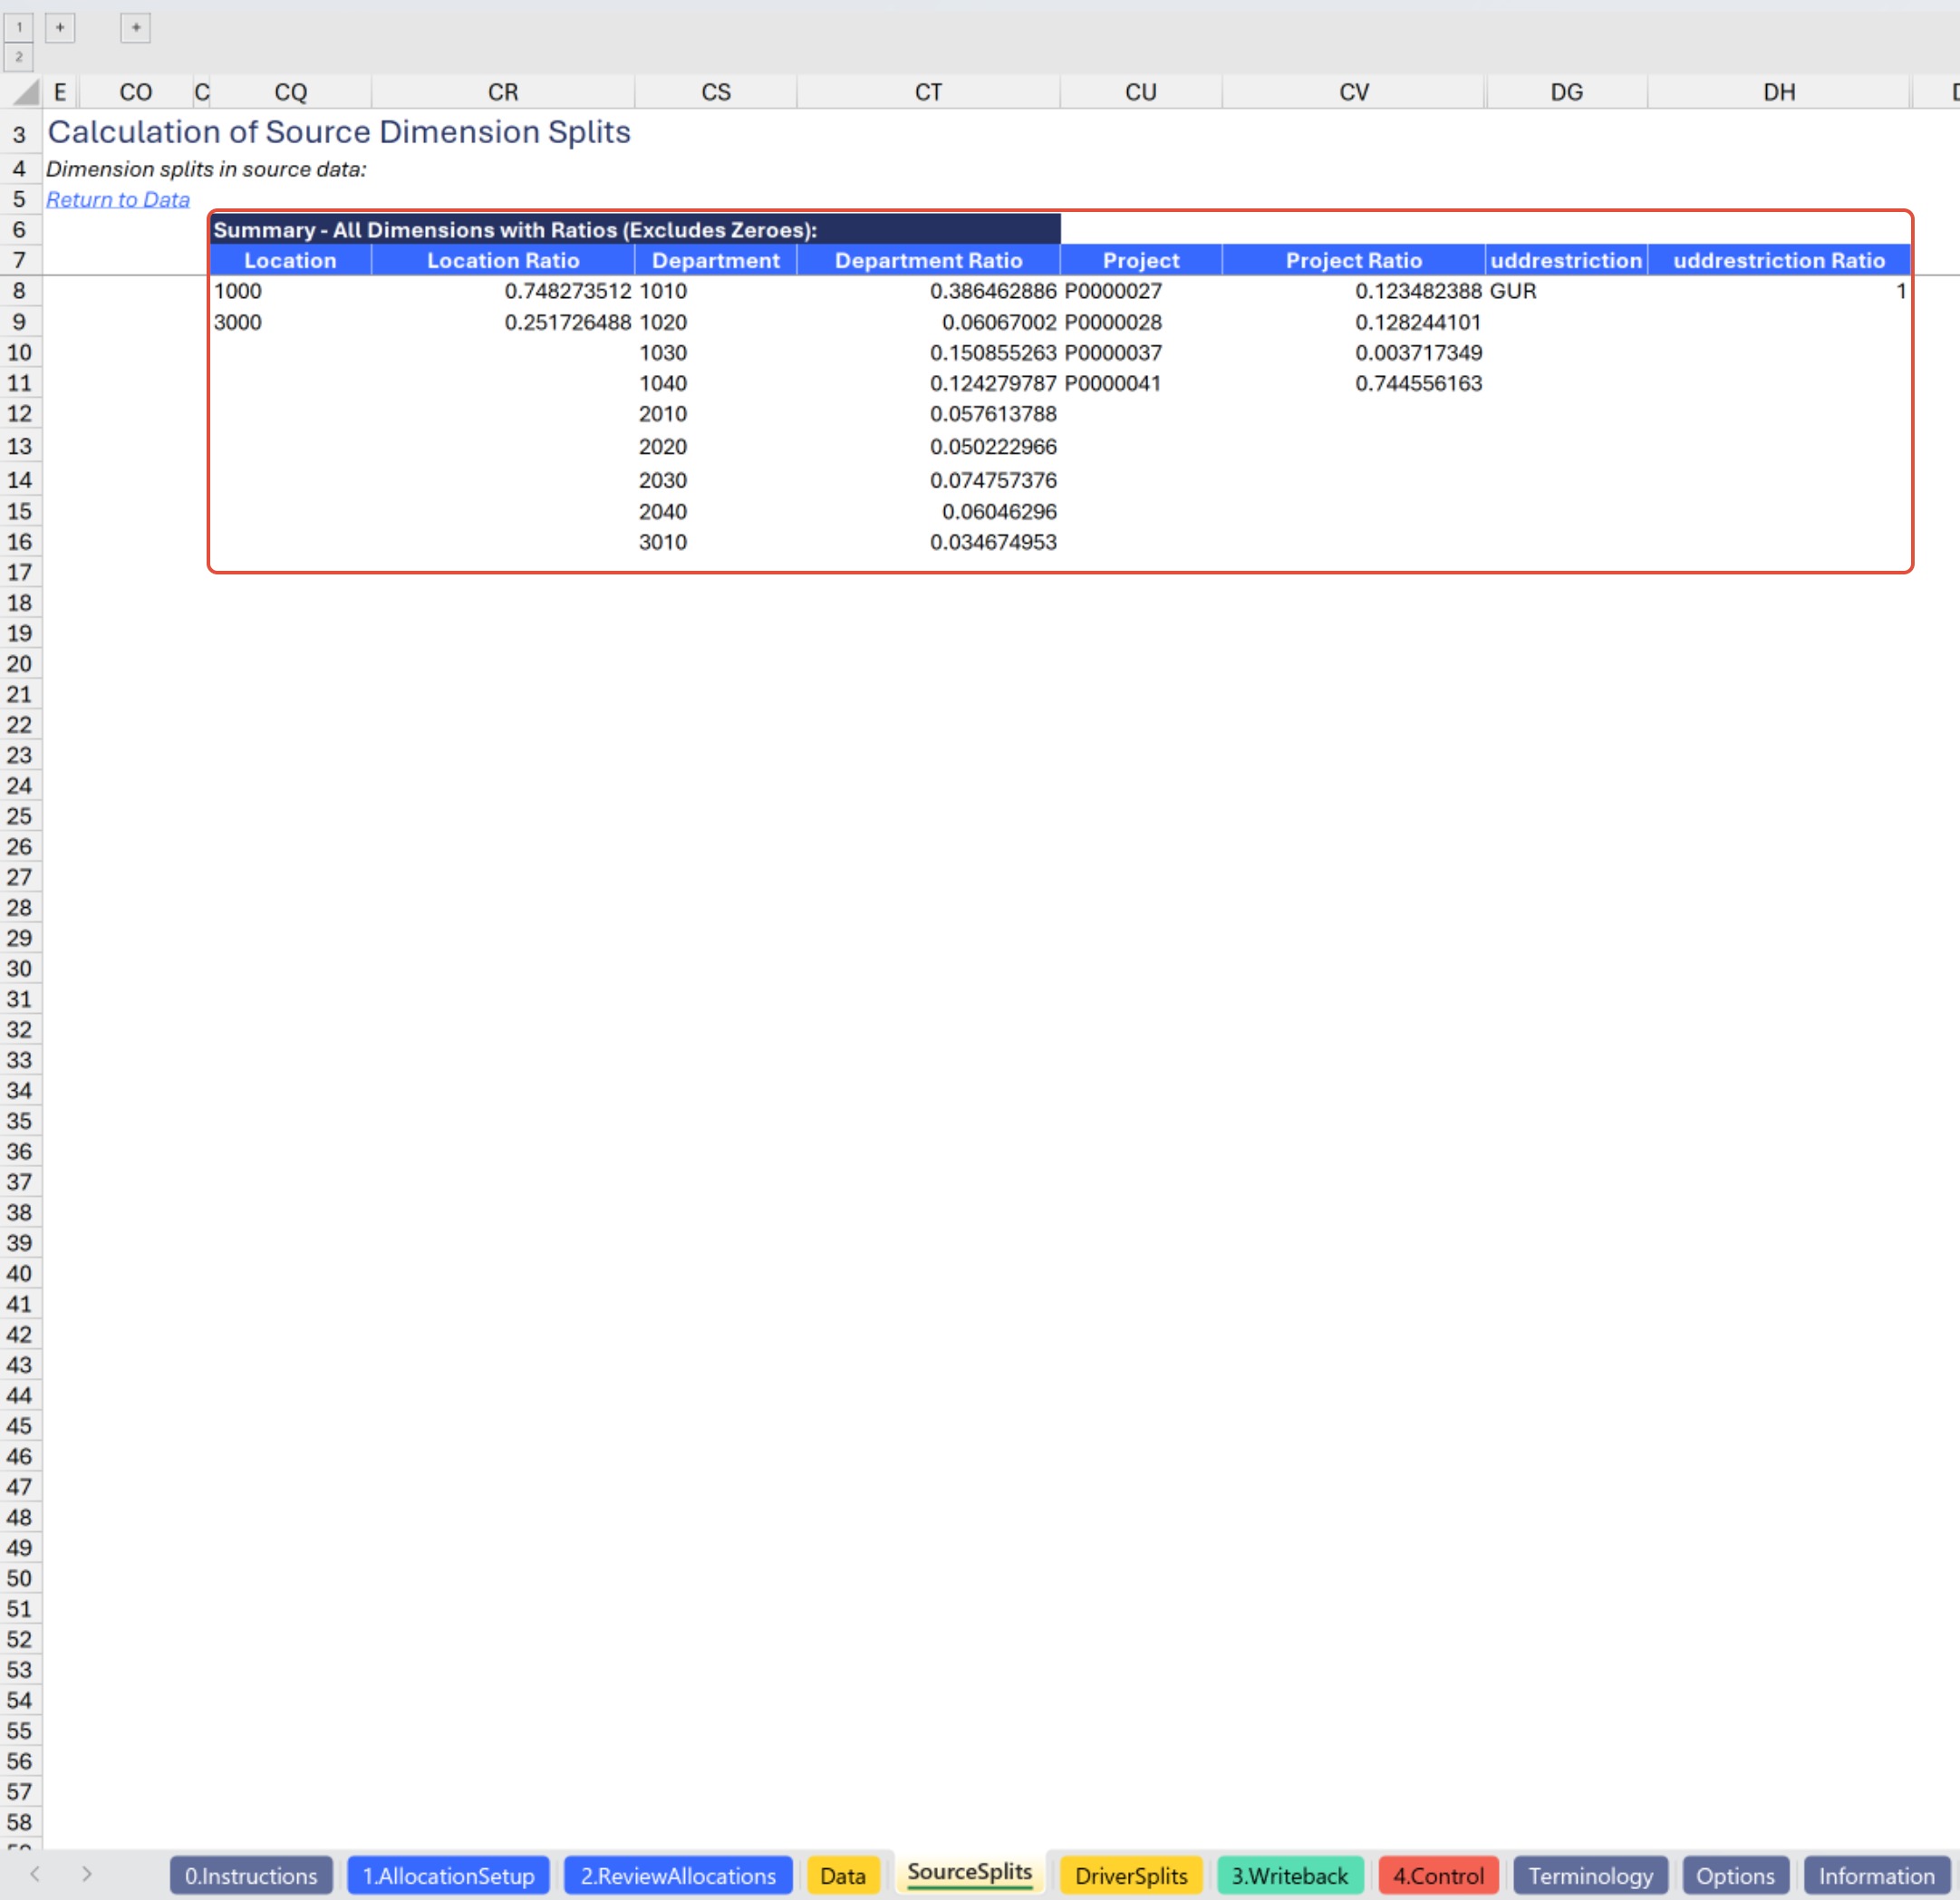Switch to the 3.Writeback tab

1289,1875
